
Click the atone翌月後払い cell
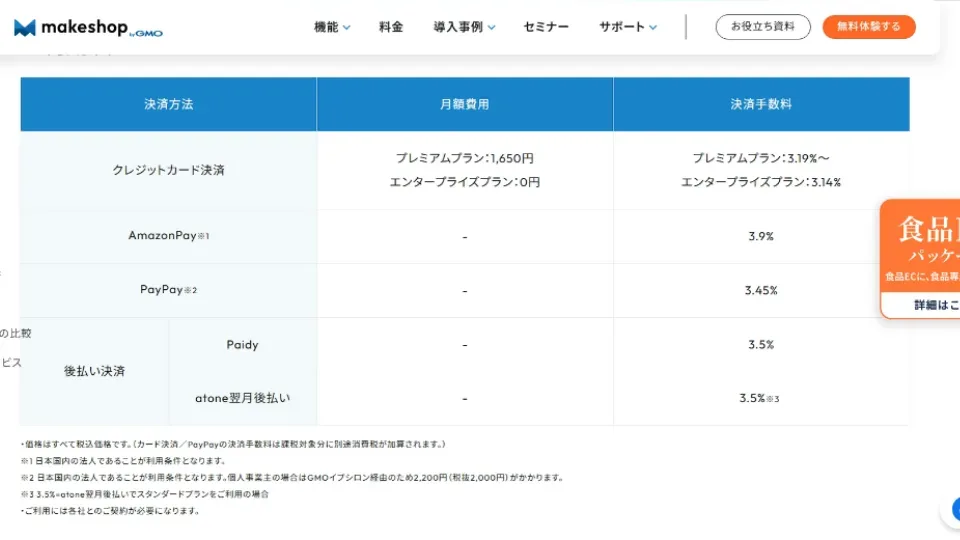[x=242, y=398]
